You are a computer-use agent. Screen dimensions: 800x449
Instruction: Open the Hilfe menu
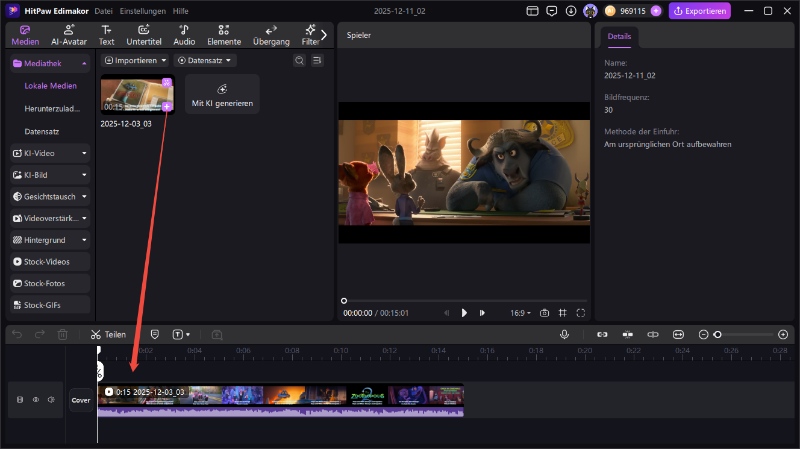click(x=181, y=11)
